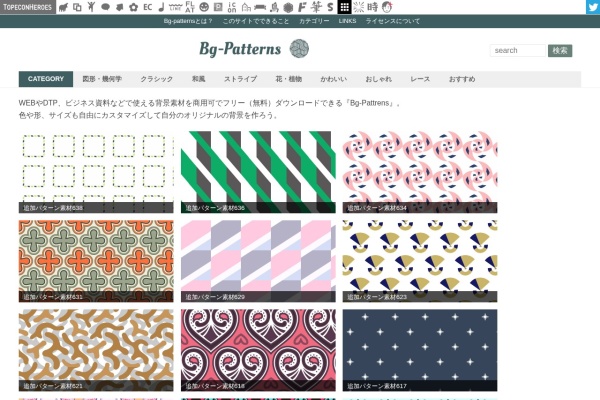Image resolution: width=600 pixels, height=400 pixels.
Task: Open the EC icon site
Action: click(148, 7)
